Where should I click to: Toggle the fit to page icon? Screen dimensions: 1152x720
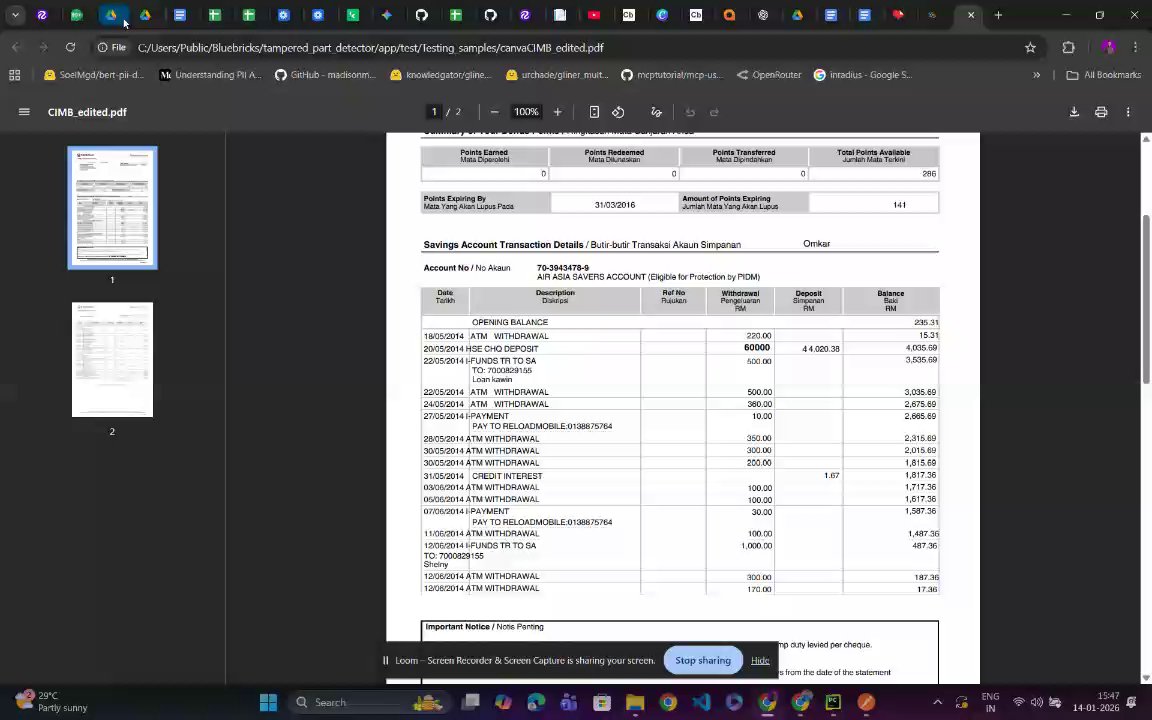point(594,112)
